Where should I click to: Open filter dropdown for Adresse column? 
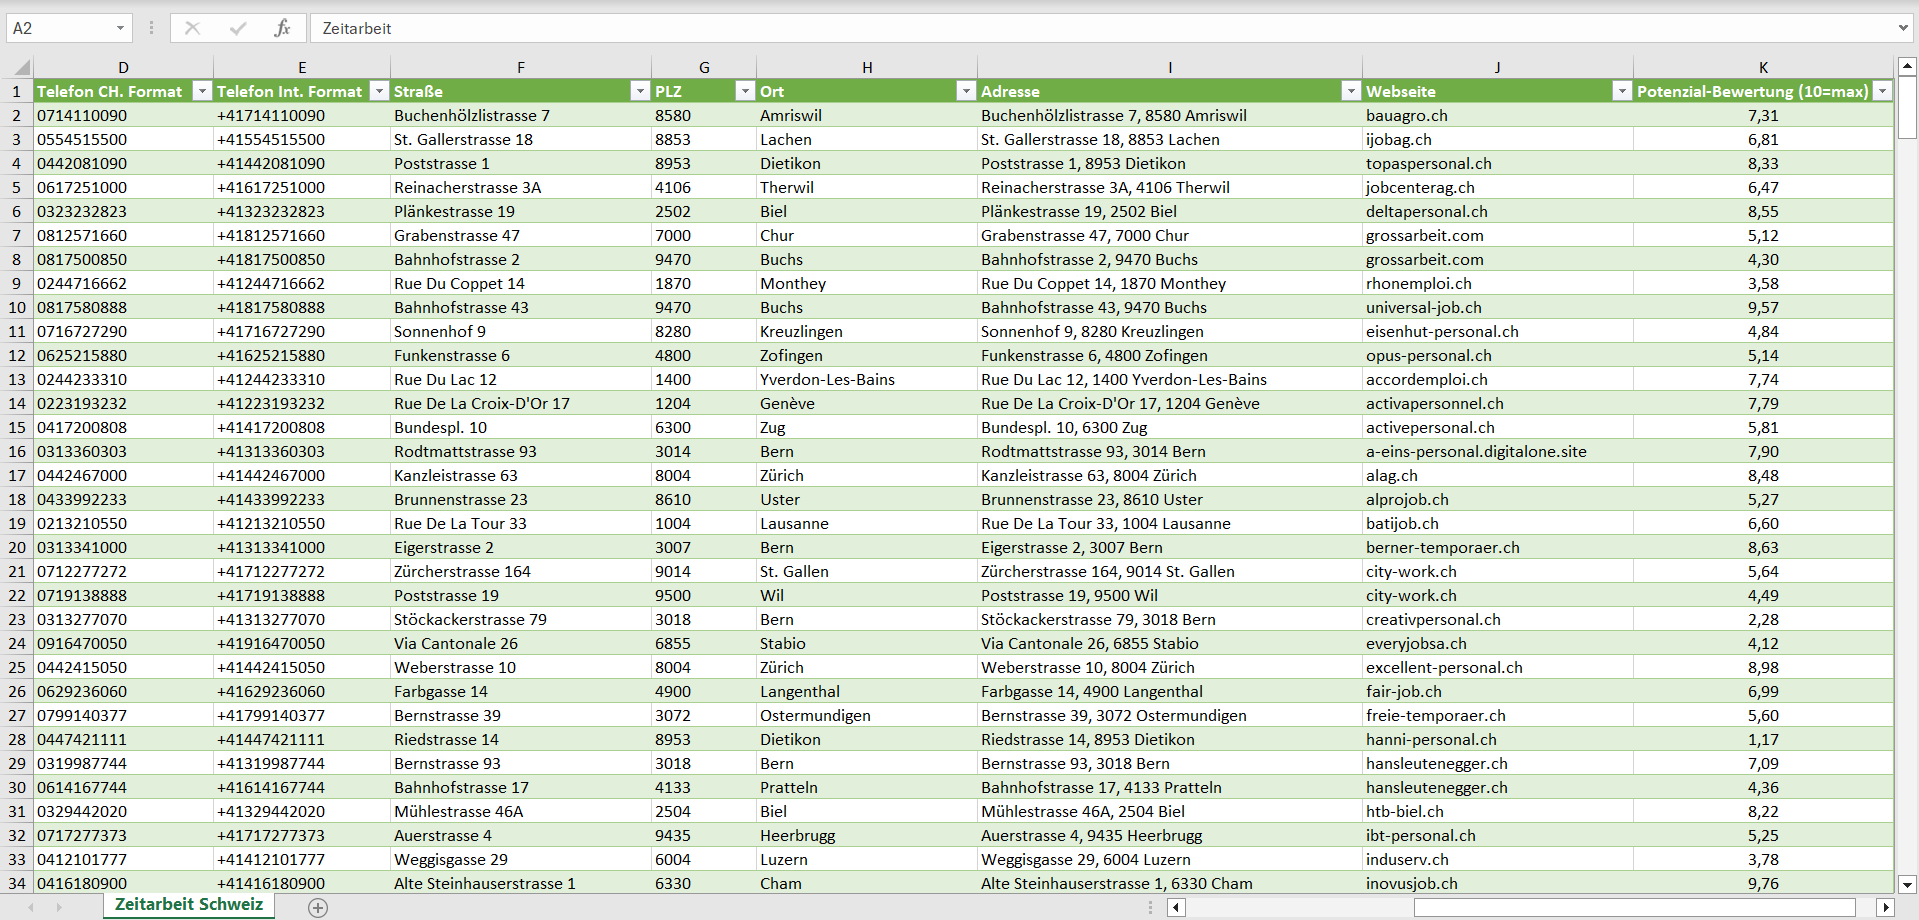(x=1351, y=91)
